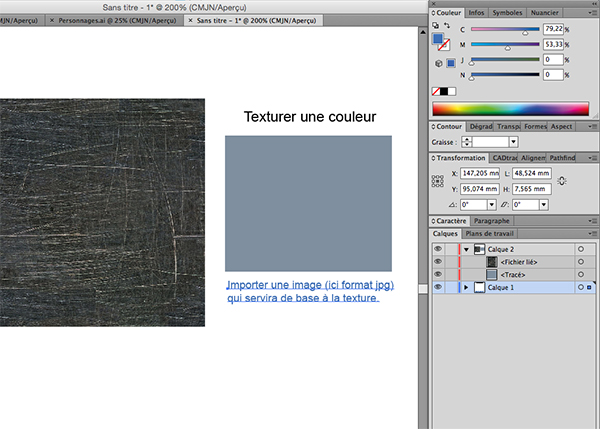Switch to the Plans de travail tab

[490, 233]
